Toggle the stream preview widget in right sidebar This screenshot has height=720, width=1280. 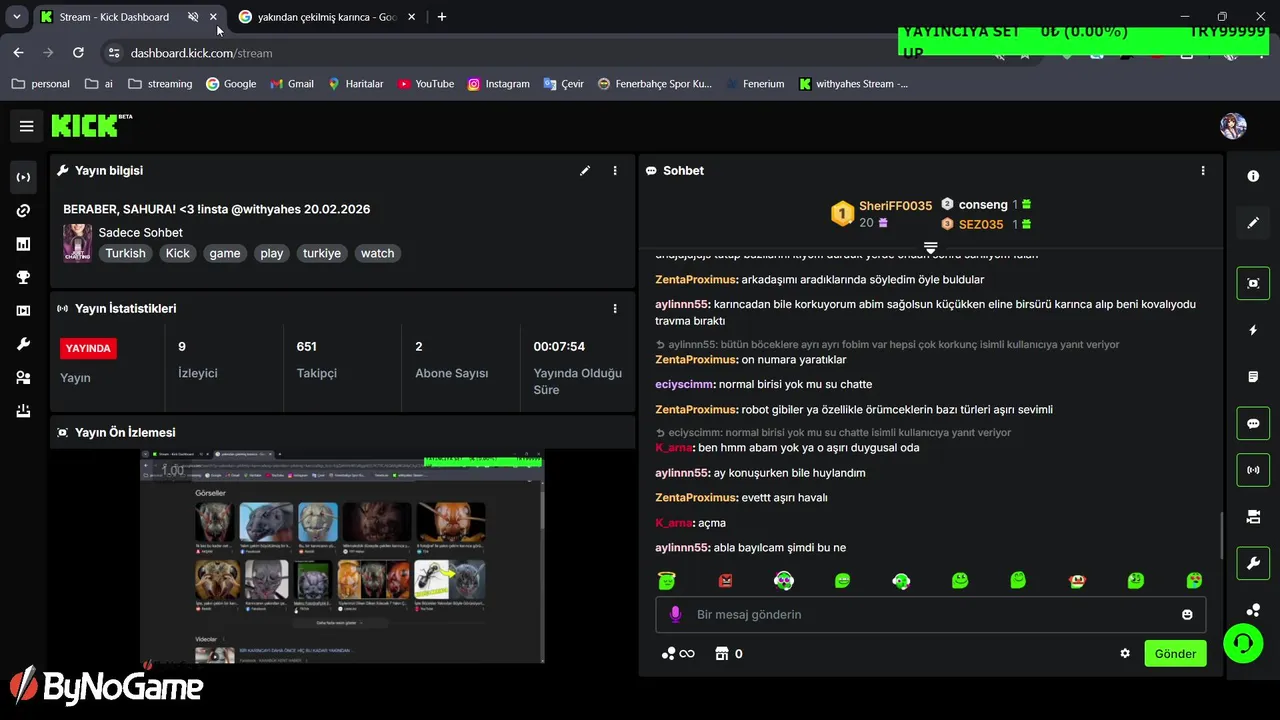coord(1253,283)
